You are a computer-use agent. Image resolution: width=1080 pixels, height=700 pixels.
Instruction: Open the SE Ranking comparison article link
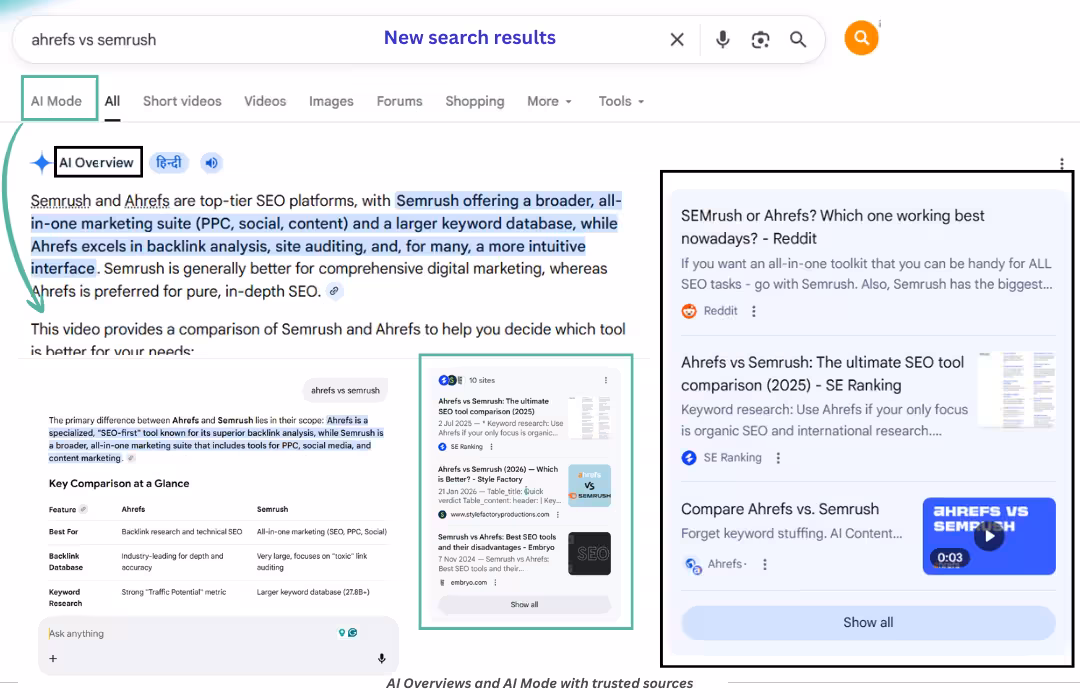tap(821, 375)
